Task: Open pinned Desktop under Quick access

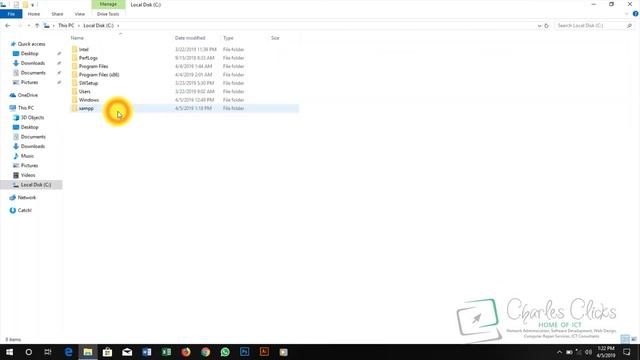Action: point(29,53)
